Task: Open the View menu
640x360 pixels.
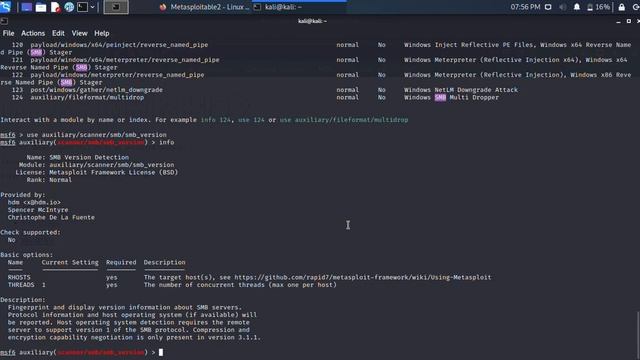Action: pyautogui.click(x=80, y=33)
